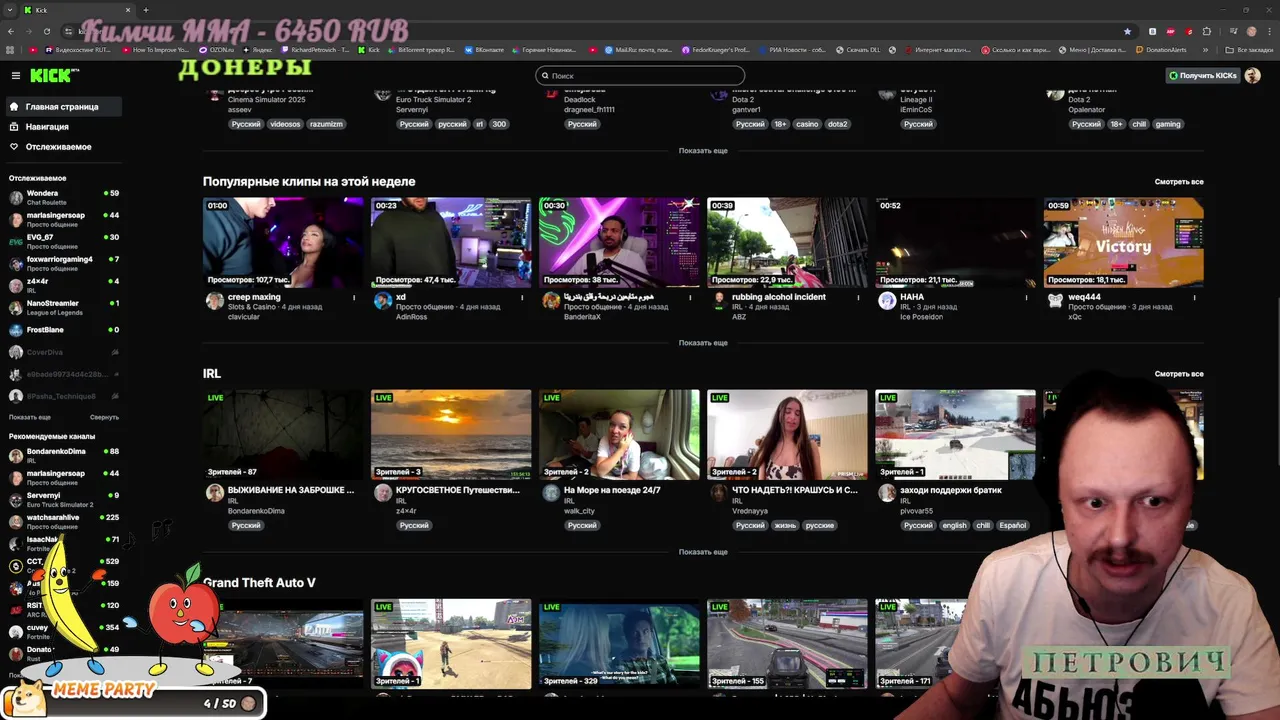
Task: Play the 'creep maxing' clip thumbnail
Action: [283, 242]
